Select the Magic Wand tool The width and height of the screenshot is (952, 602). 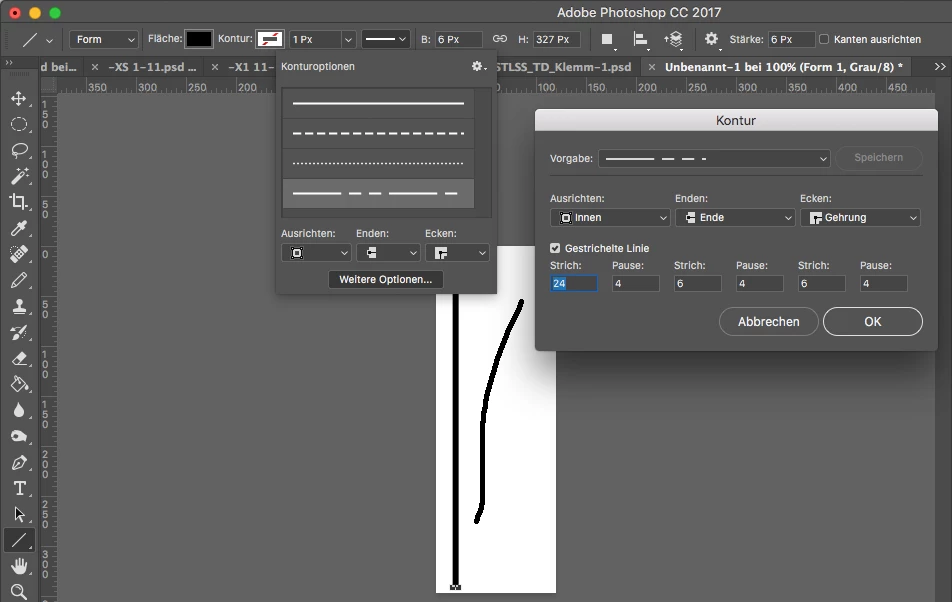click(x=19, y=176)
